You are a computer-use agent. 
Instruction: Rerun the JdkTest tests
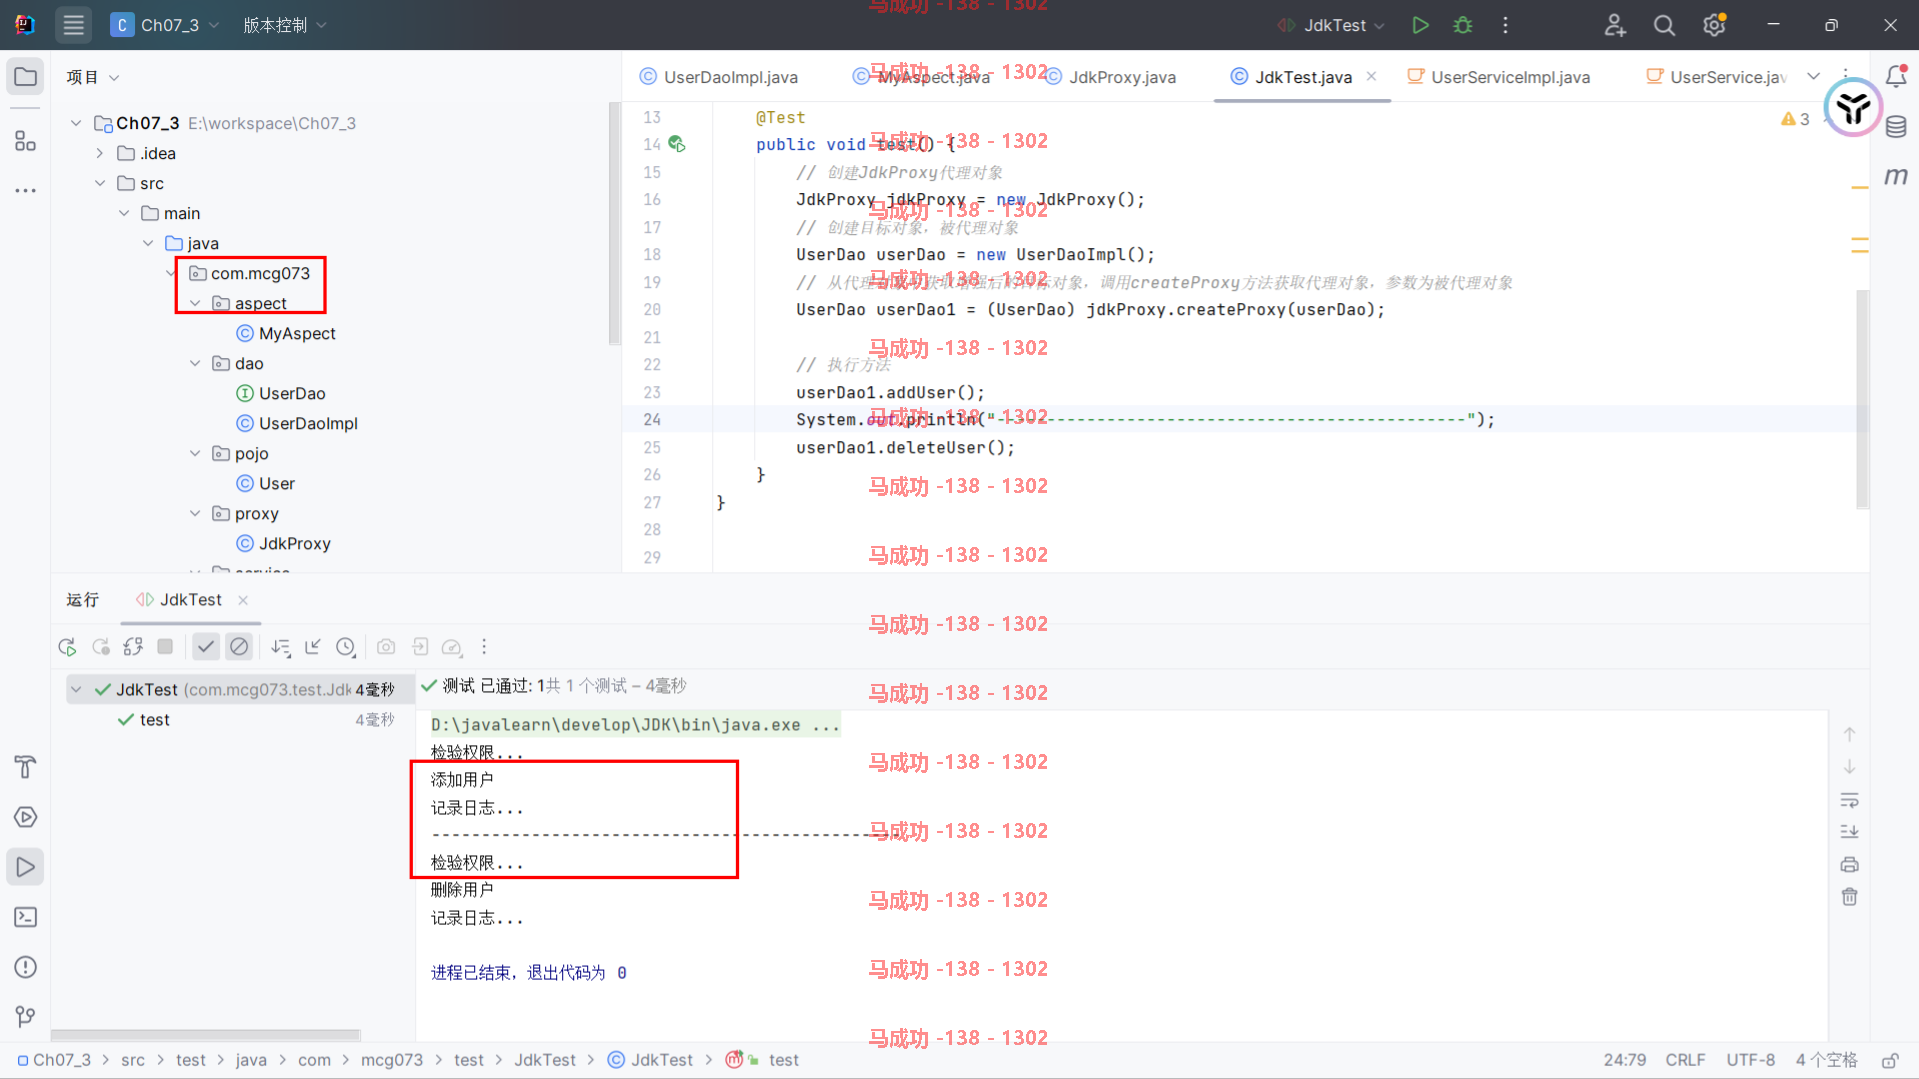(67, 647)
